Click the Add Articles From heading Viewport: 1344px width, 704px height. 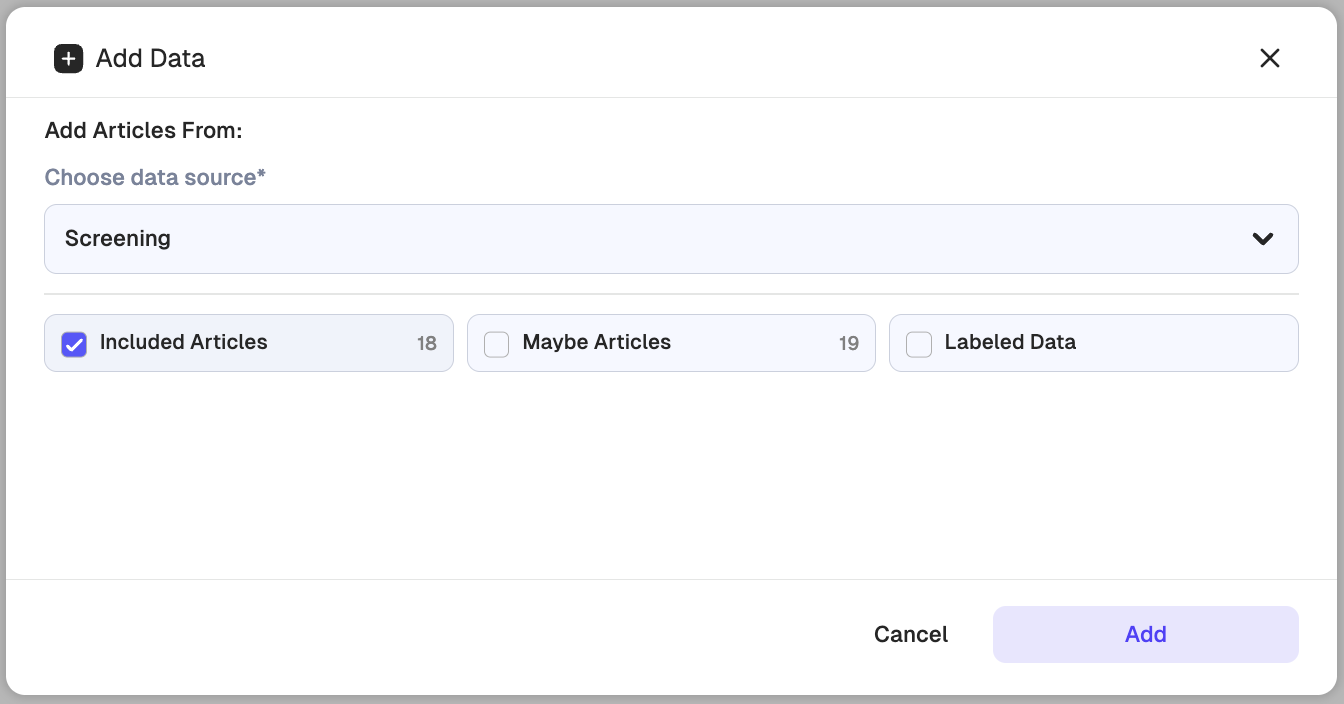[x=144, y=131]
